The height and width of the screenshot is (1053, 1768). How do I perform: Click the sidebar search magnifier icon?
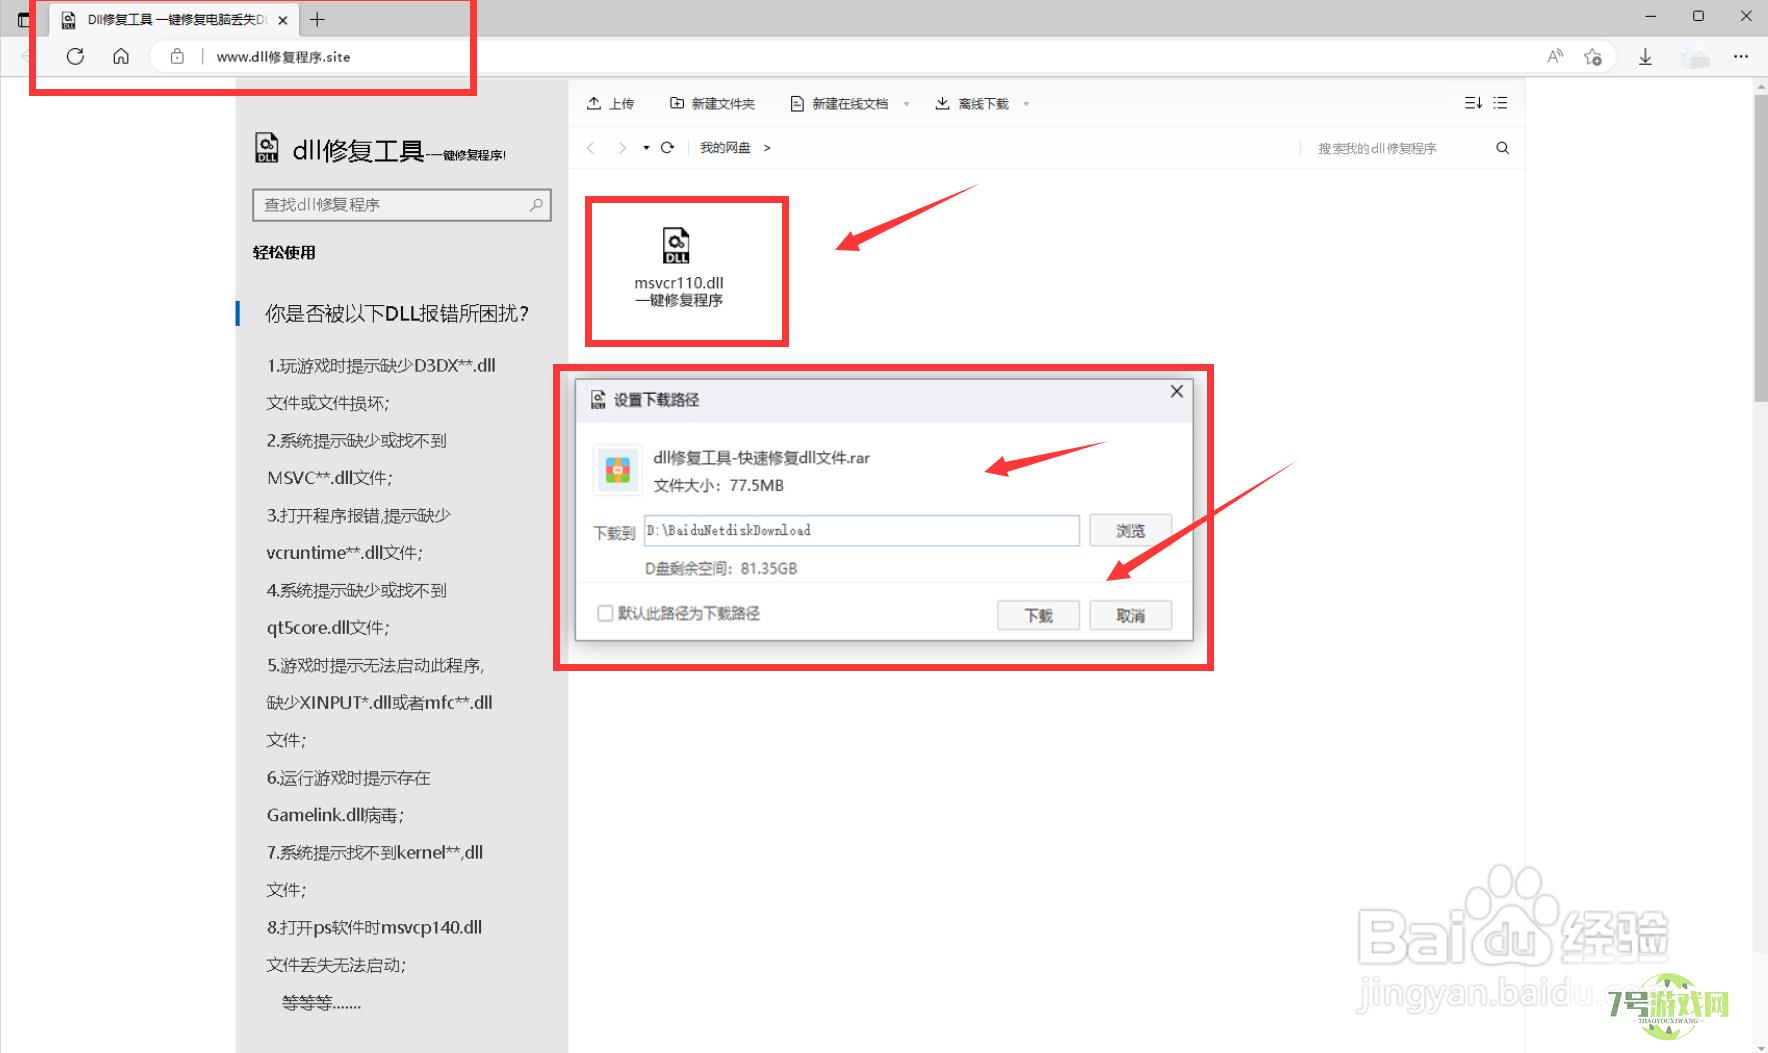pyautogui.click(x=537, y=205)
